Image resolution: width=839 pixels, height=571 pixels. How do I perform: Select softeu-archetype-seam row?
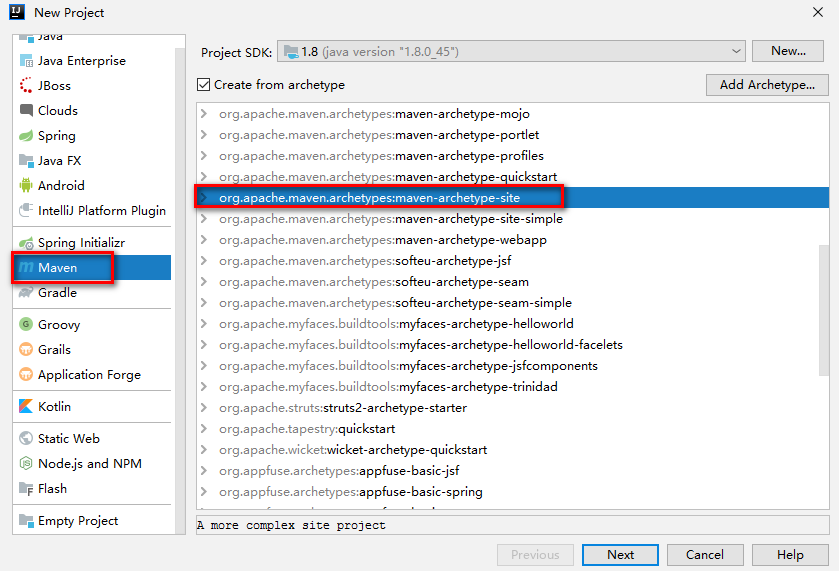[x=513, y=281]
